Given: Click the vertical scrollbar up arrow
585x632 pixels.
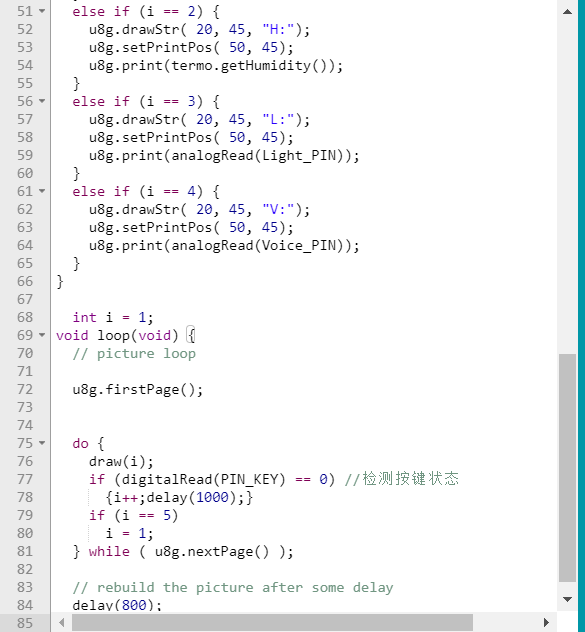Looking at the screenshot, I should point(567,12).
